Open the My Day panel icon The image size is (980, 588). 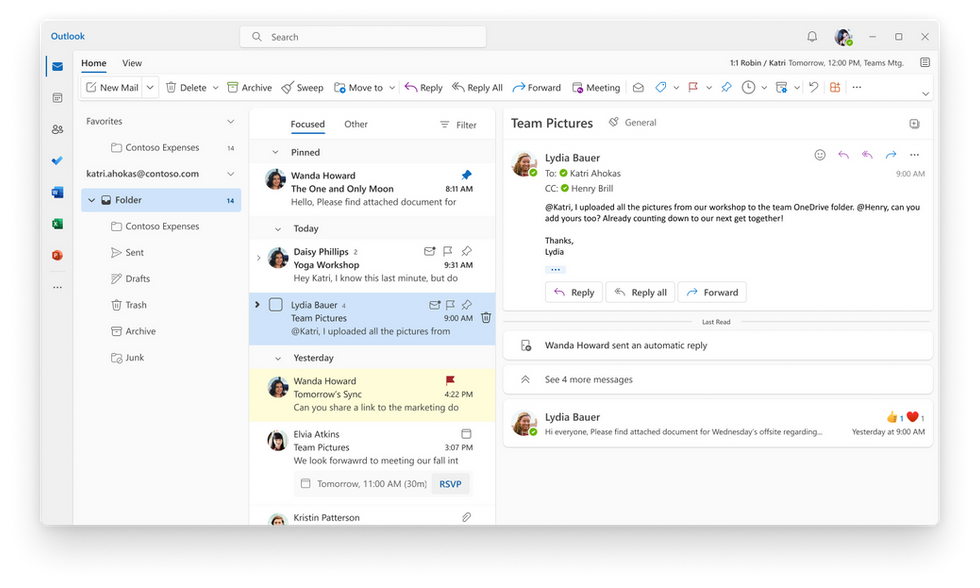(925, 62)
